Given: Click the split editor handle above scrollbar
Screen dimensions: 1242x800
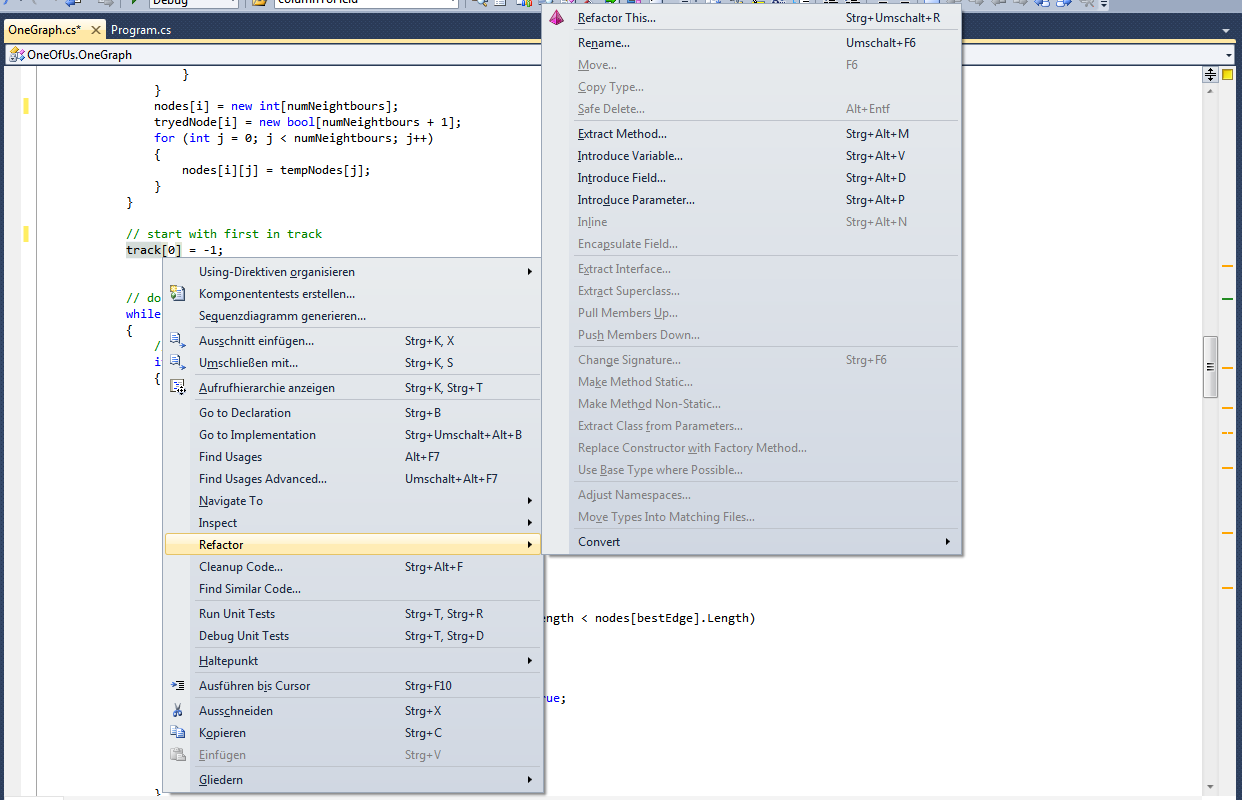Looking at the screenshot, I should coord(1210,74).
